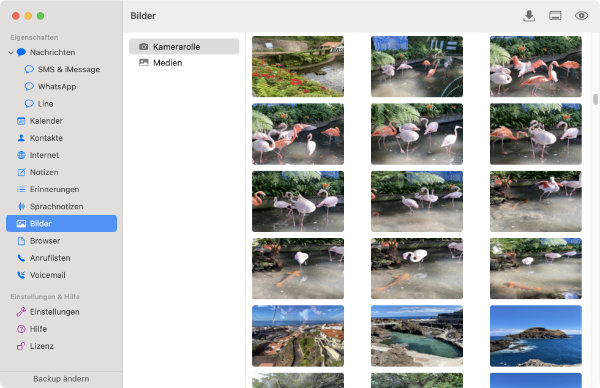The width and height of the screenshot is (600, 388).
Task: Open the coastal town rooftops photo
Action: 298,336
